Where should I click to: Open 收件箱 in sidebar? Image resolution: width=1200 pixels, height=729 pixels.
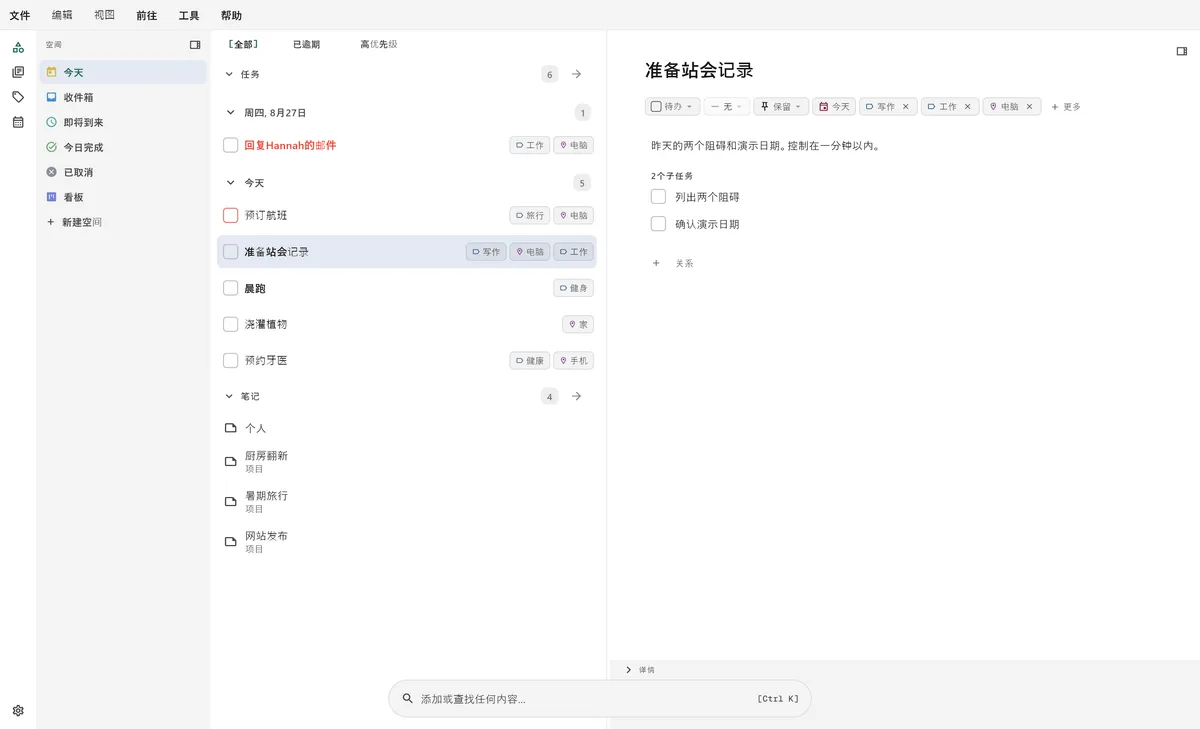point(123,97)
